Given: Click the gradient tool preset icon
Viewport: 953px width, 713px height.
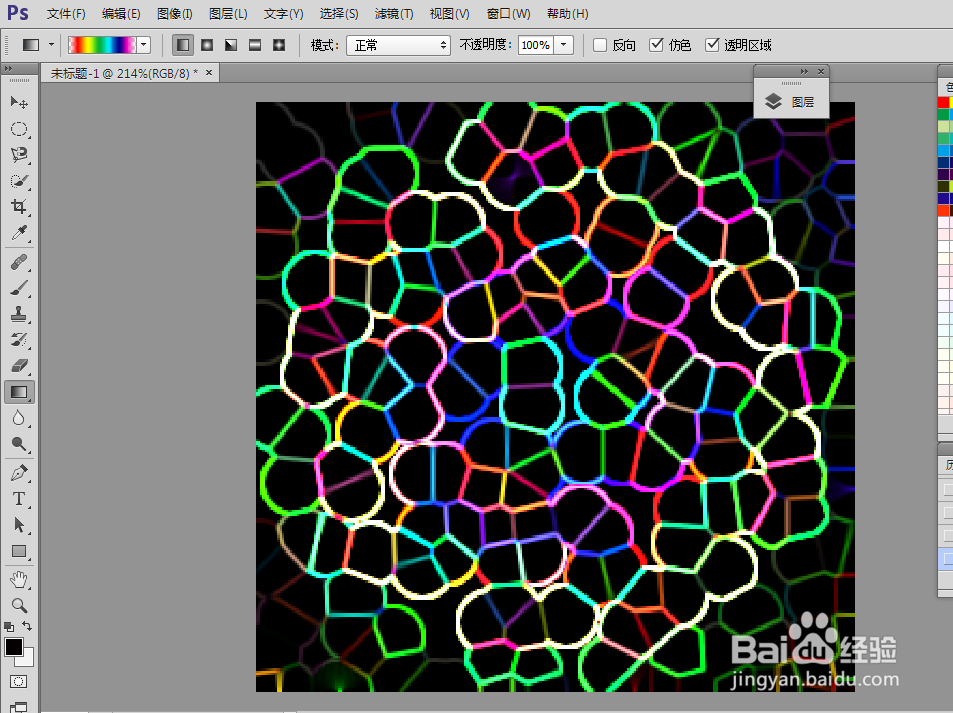Looking at the screenshot, I should click(31, 45).
